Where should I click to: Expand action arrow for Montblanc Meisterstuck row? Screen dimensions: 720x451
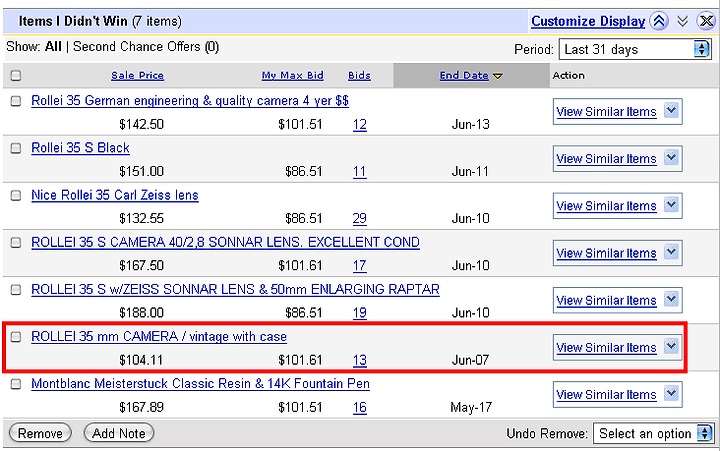671,393
